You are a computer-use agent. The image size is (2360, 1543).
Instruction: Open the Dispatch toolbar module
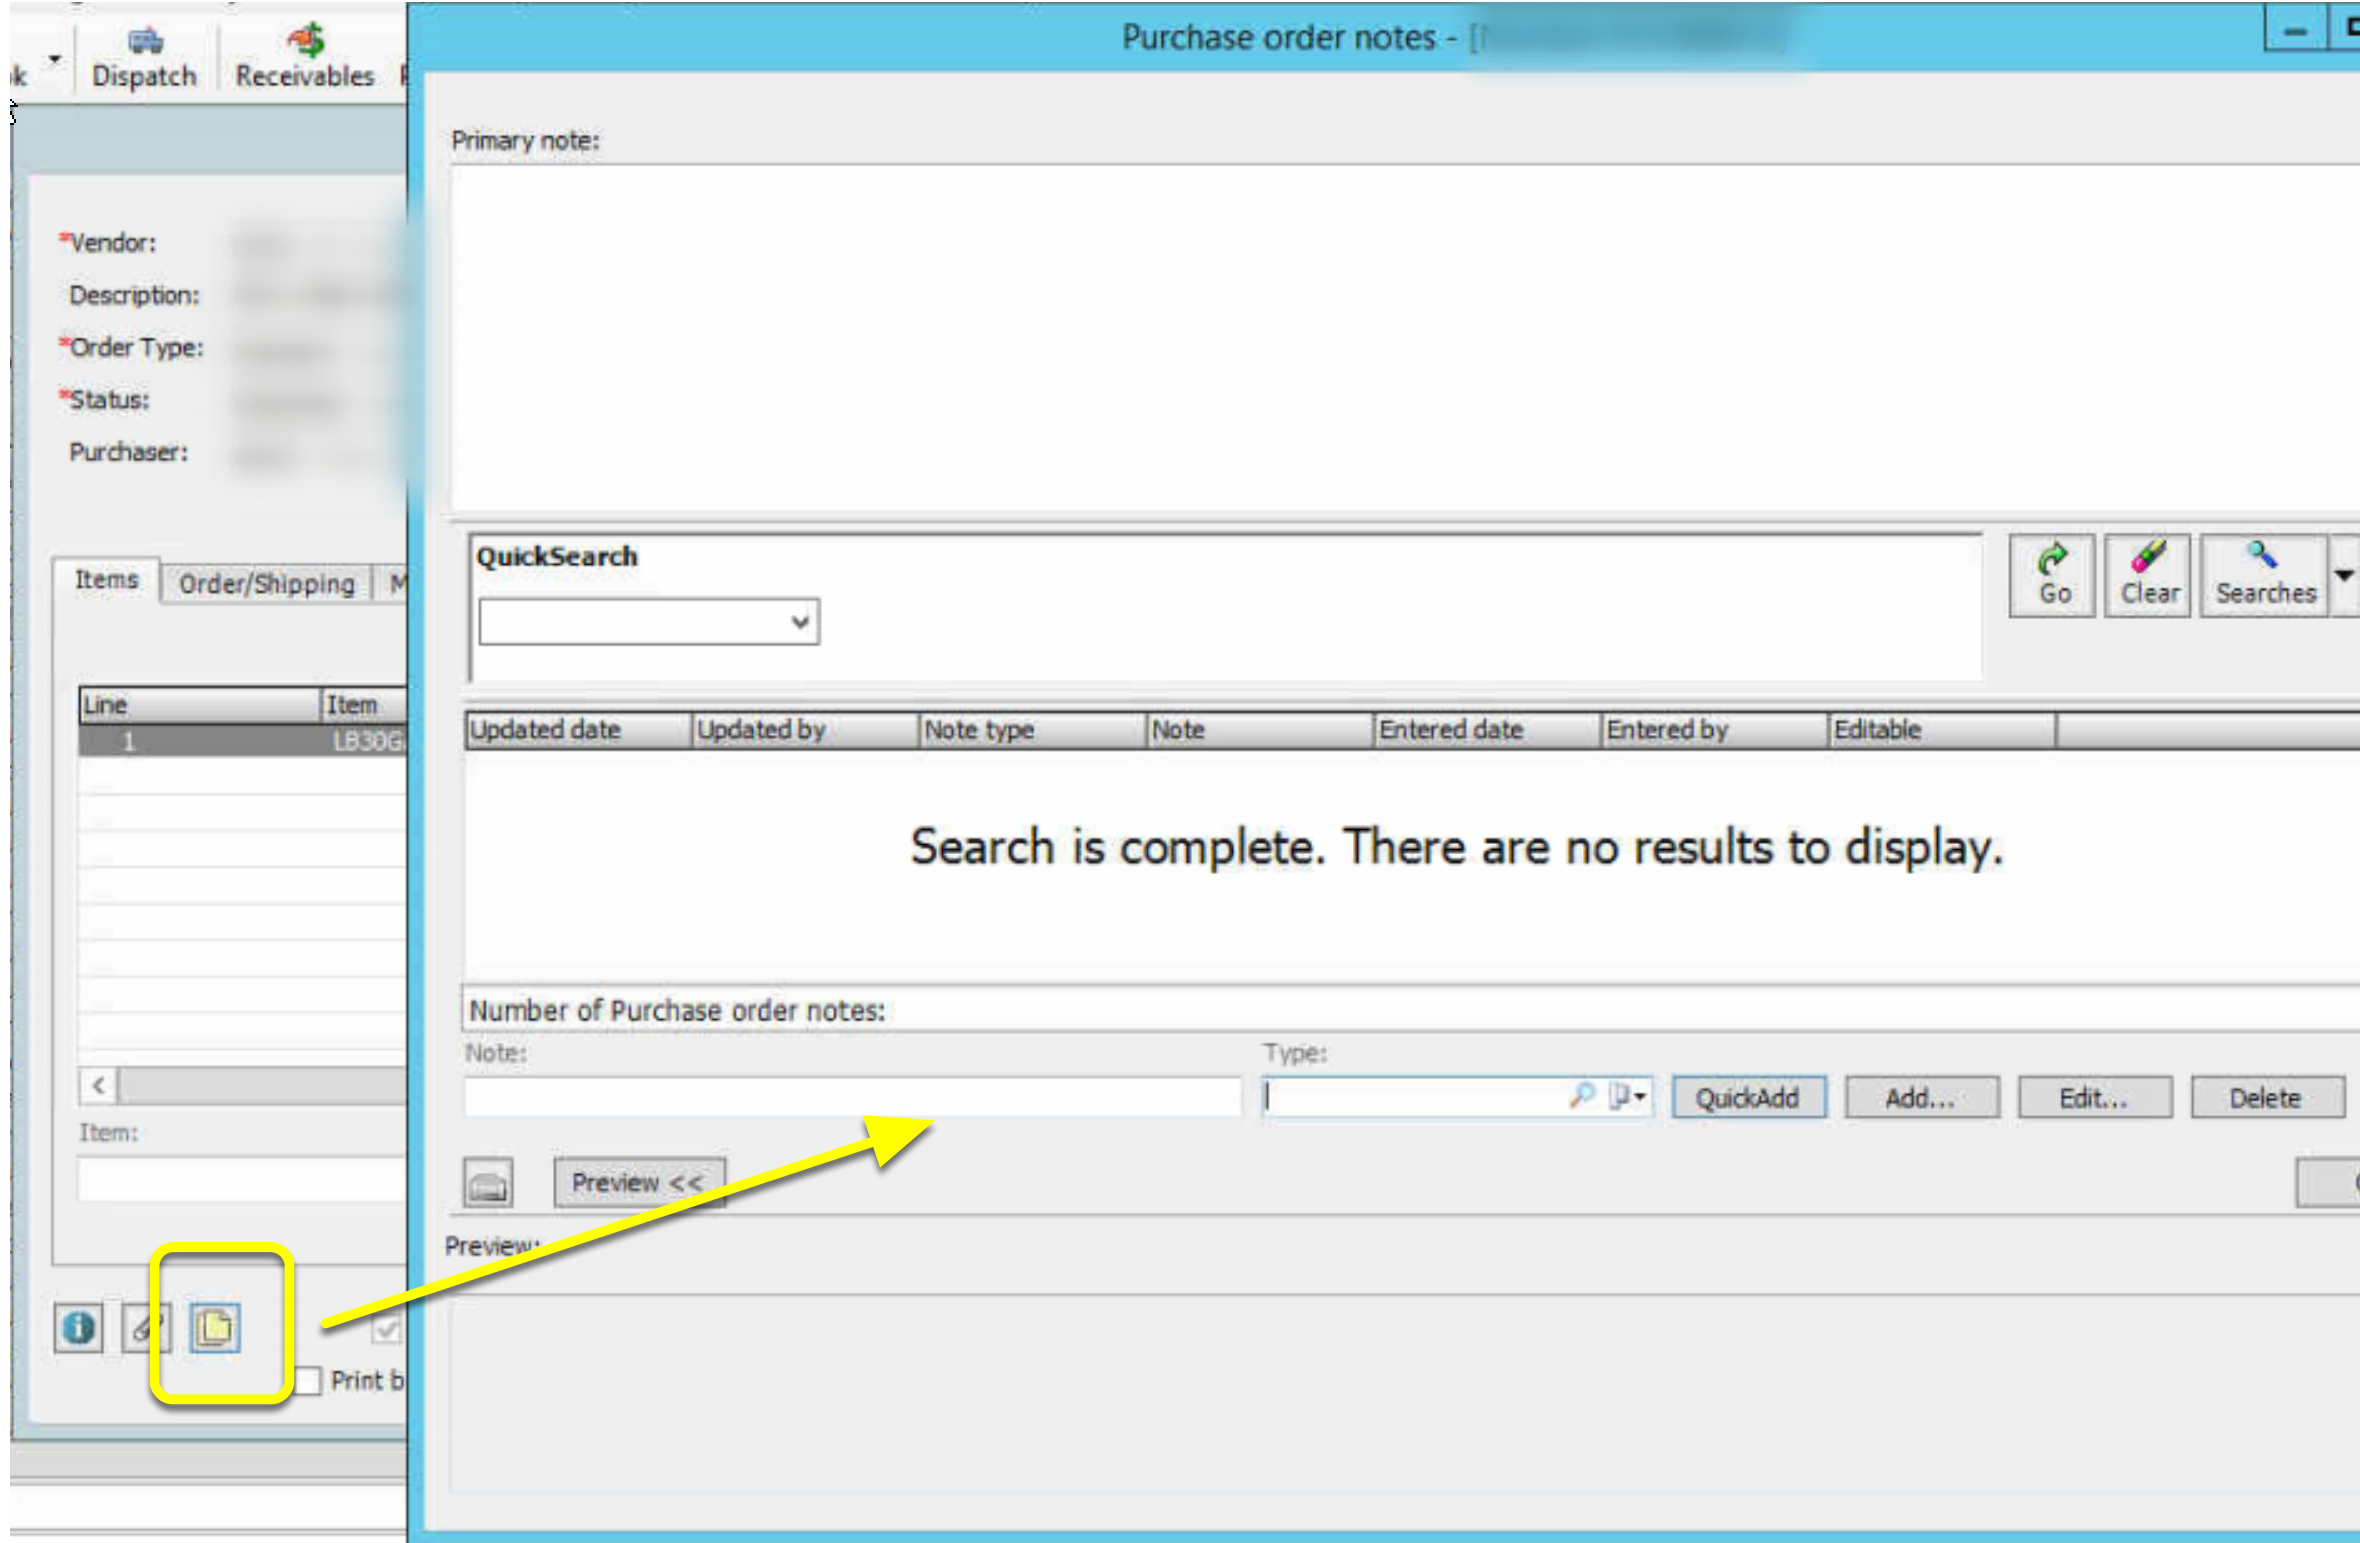tap(144, 57)
